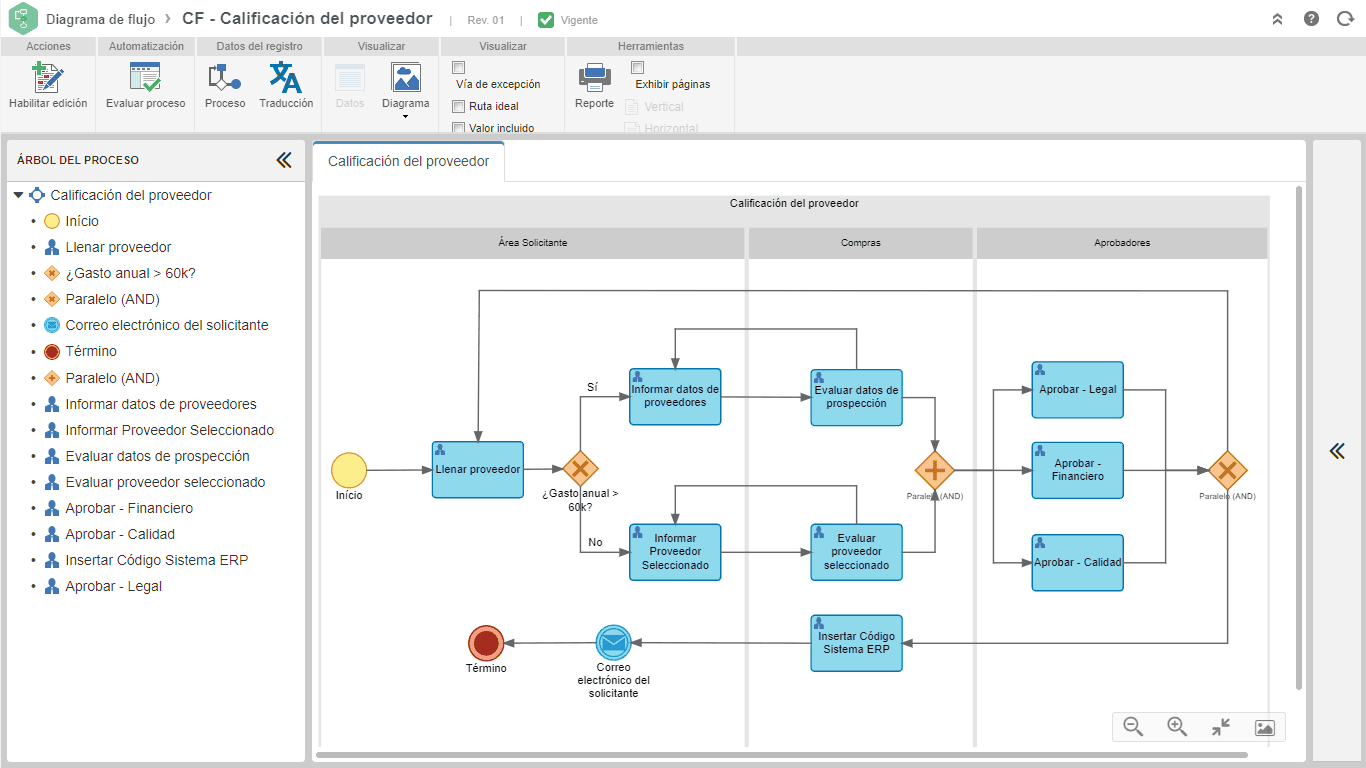
Task: Click the green Diagrama de flujo app icon
Action: [22, 19]
